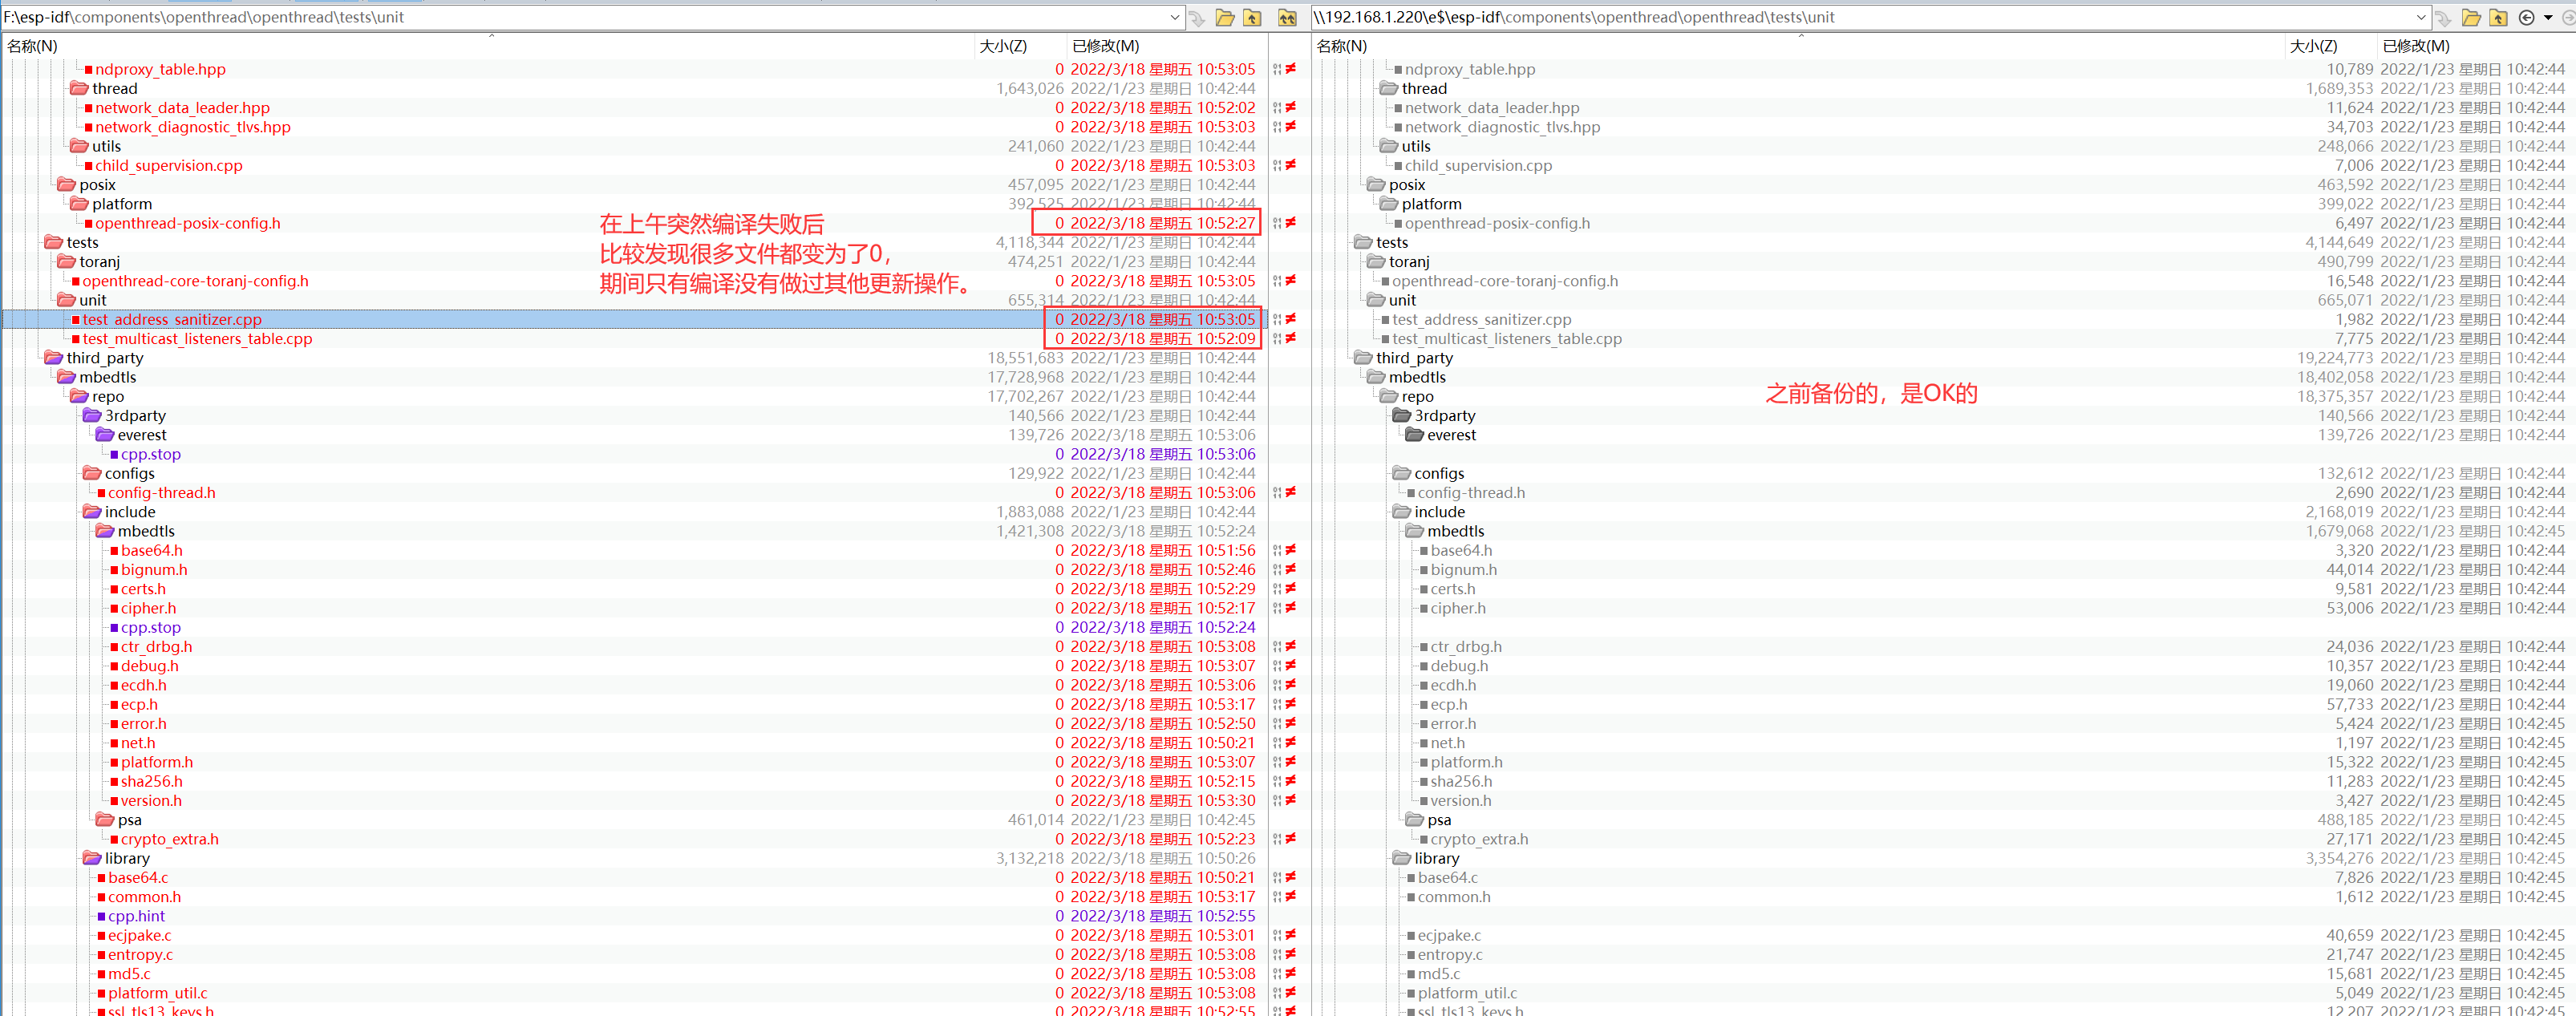
Task: Select right cipher.h file
Action: (x=1458, y=608)
